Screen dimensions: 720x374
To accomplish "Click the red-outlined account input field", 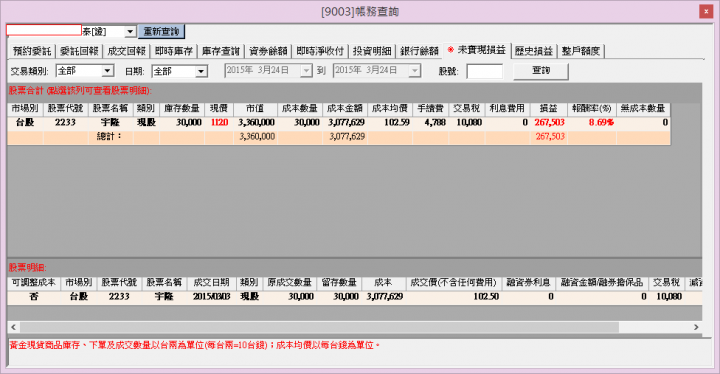I will coord(44,30).
